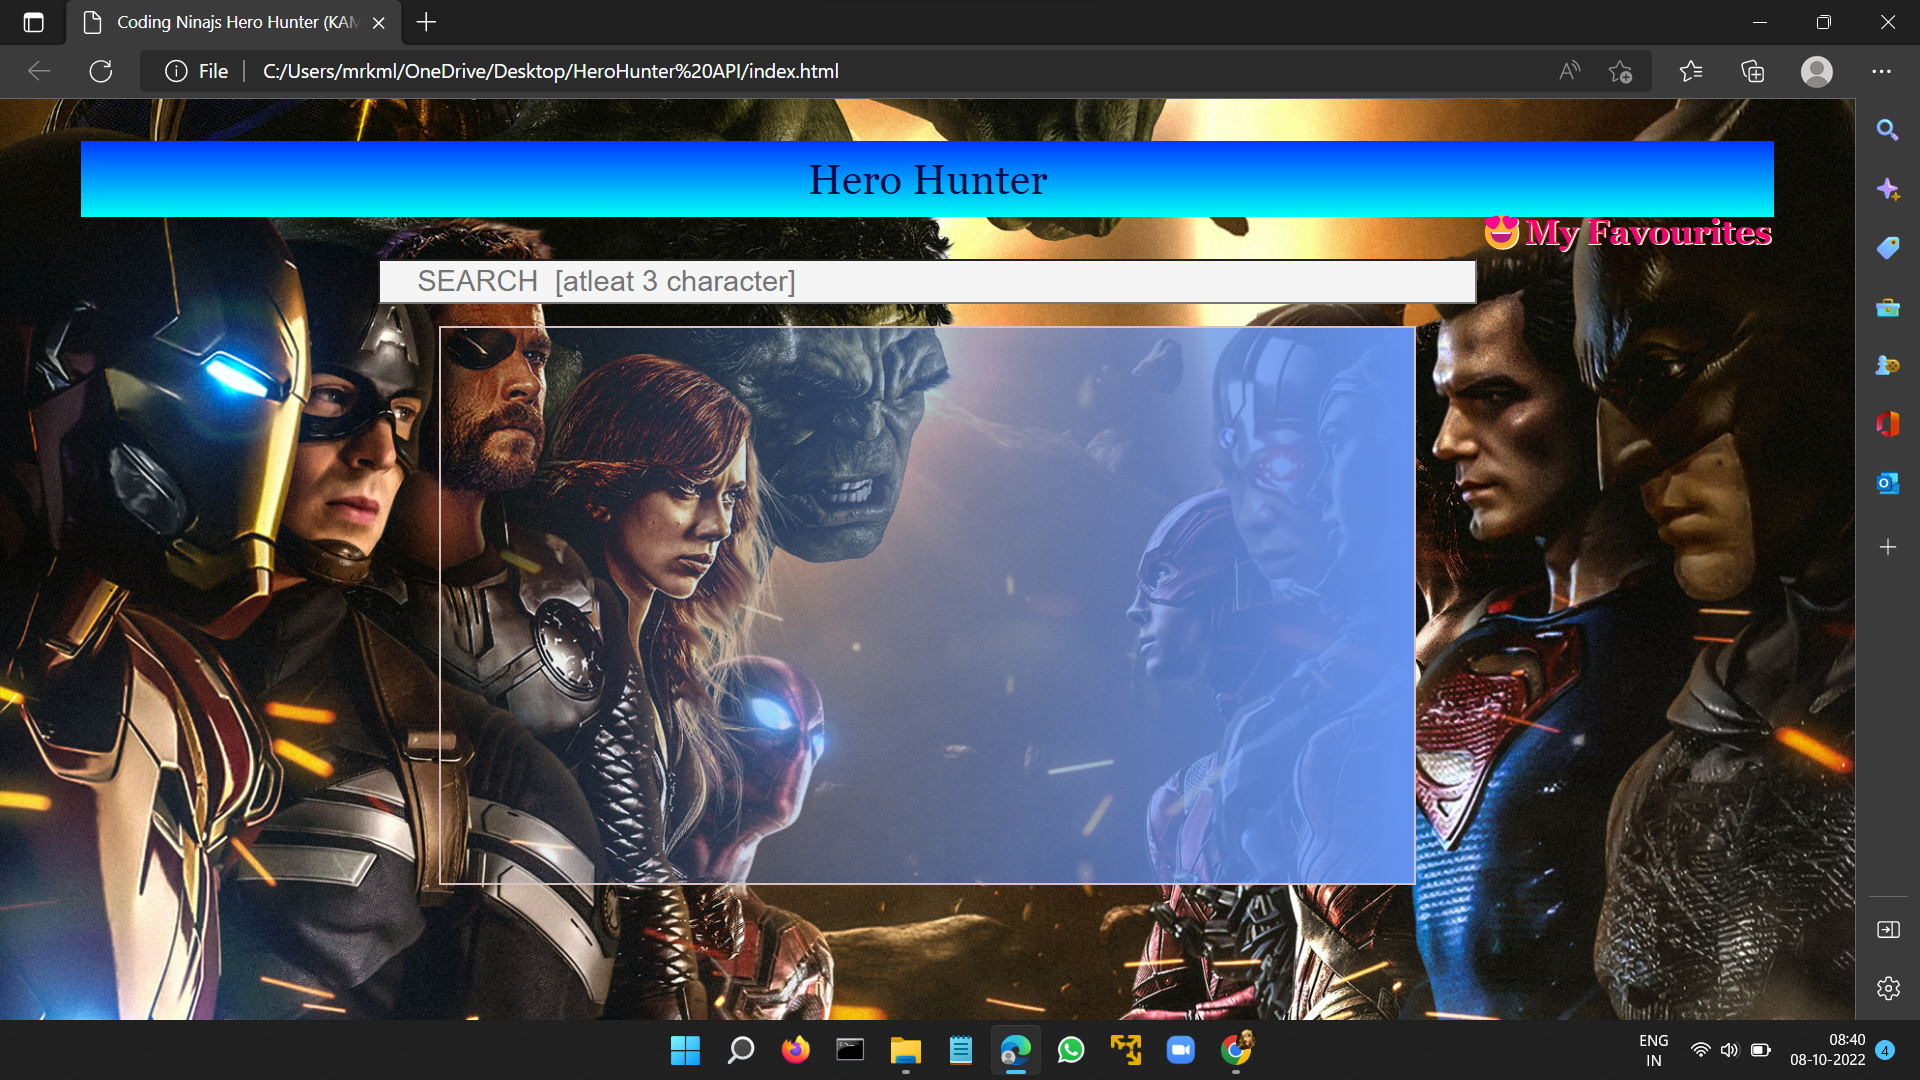Open volume control slider from system tray
The image size is (1920, 1080).
click(x=1731, y=1050)
